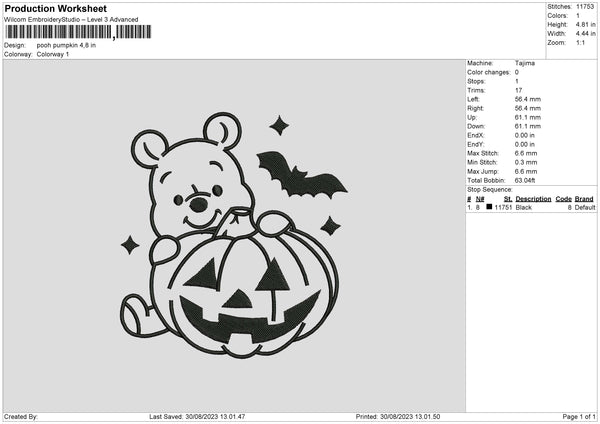This screenshot has width=600, height=424.
Task: Click the 'Default' brand entry
Action: click(x=585, y=207)
